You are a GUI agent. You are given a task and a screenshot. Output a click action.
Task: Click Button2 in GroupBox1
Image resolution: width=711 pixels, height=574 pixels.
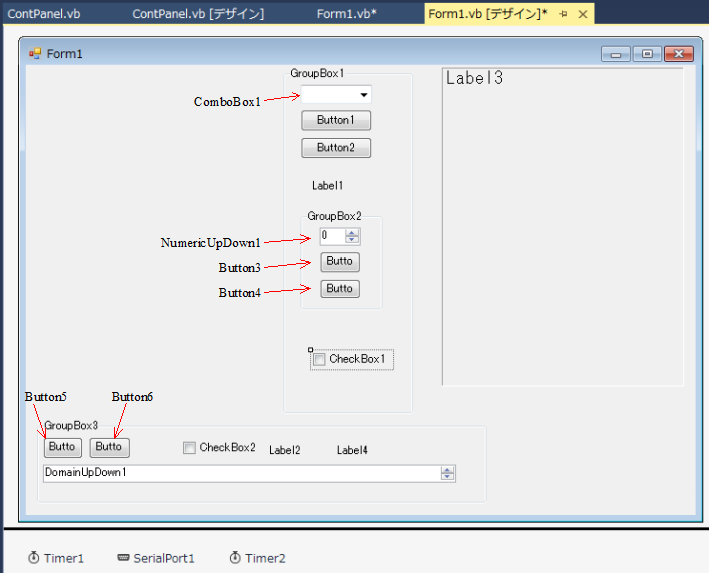click(x=336, y=148)
